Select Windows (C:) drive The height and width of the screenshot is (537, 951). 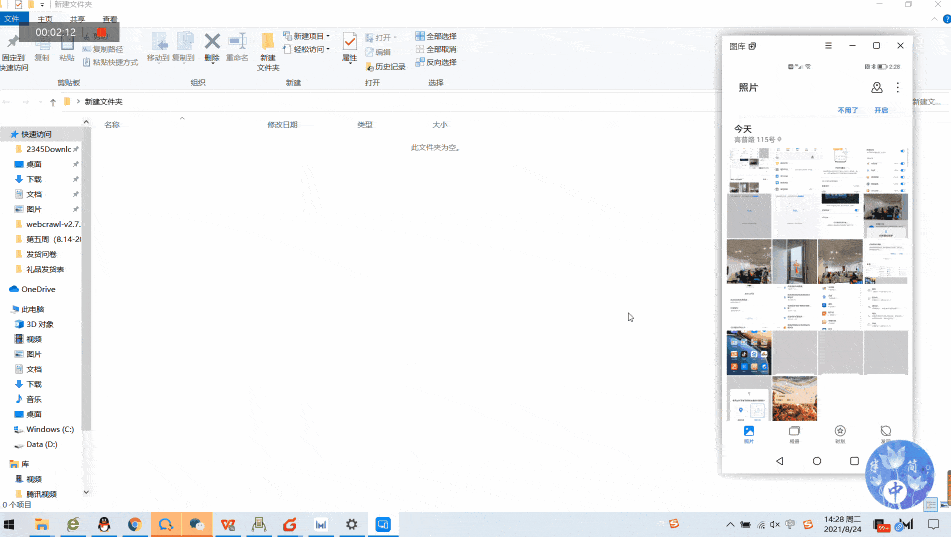click(x=45, y=429)
